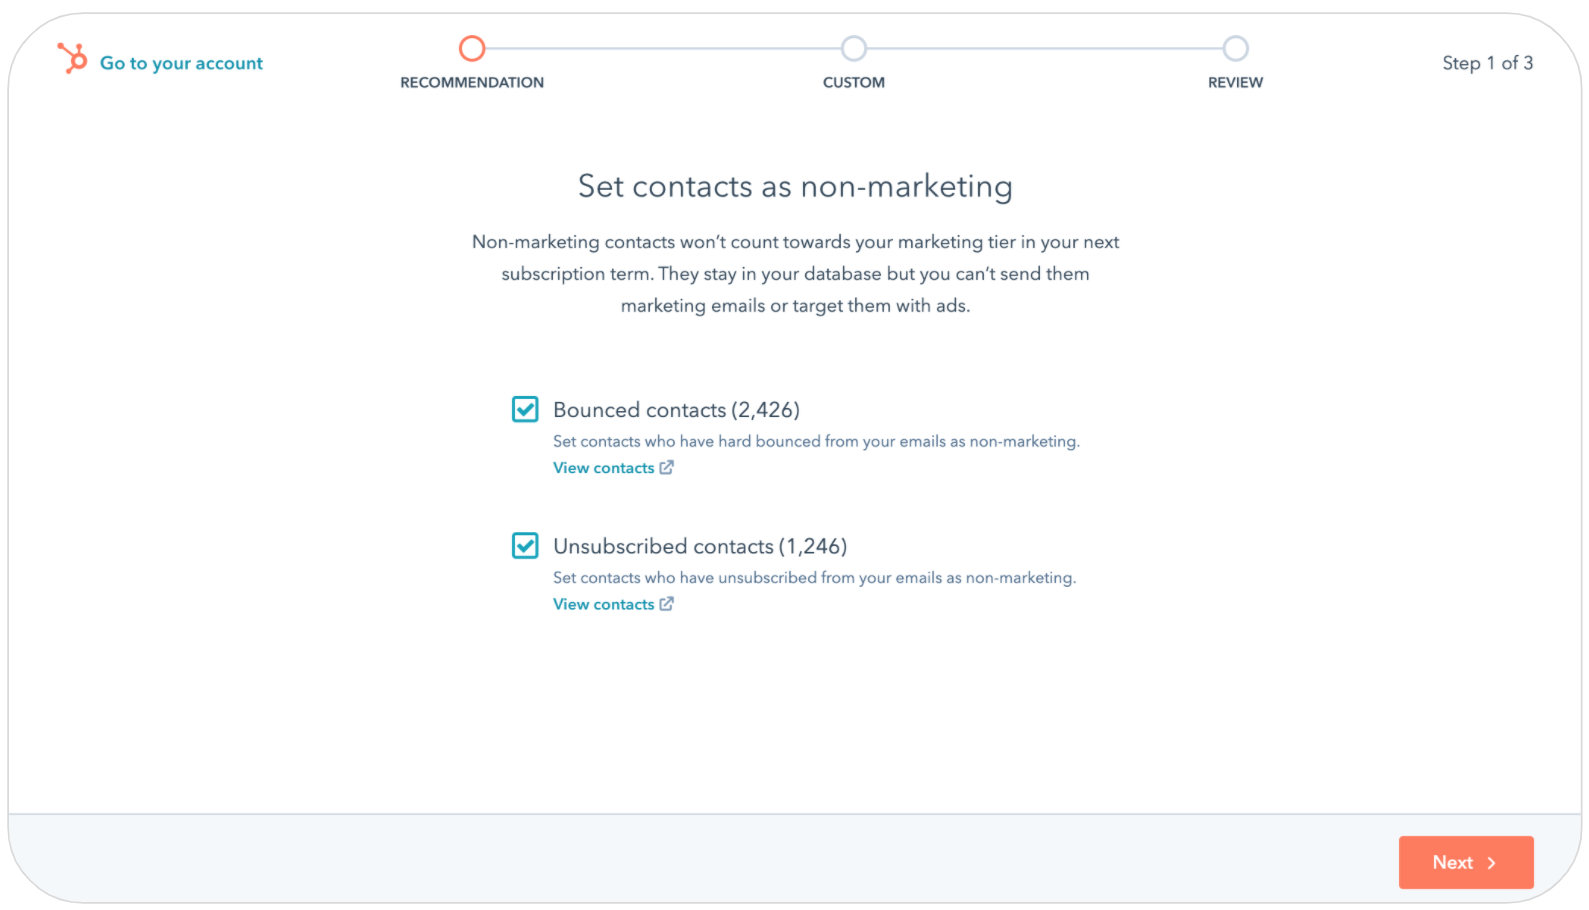Click the CUSTOM step label

(x=853, y=82)
